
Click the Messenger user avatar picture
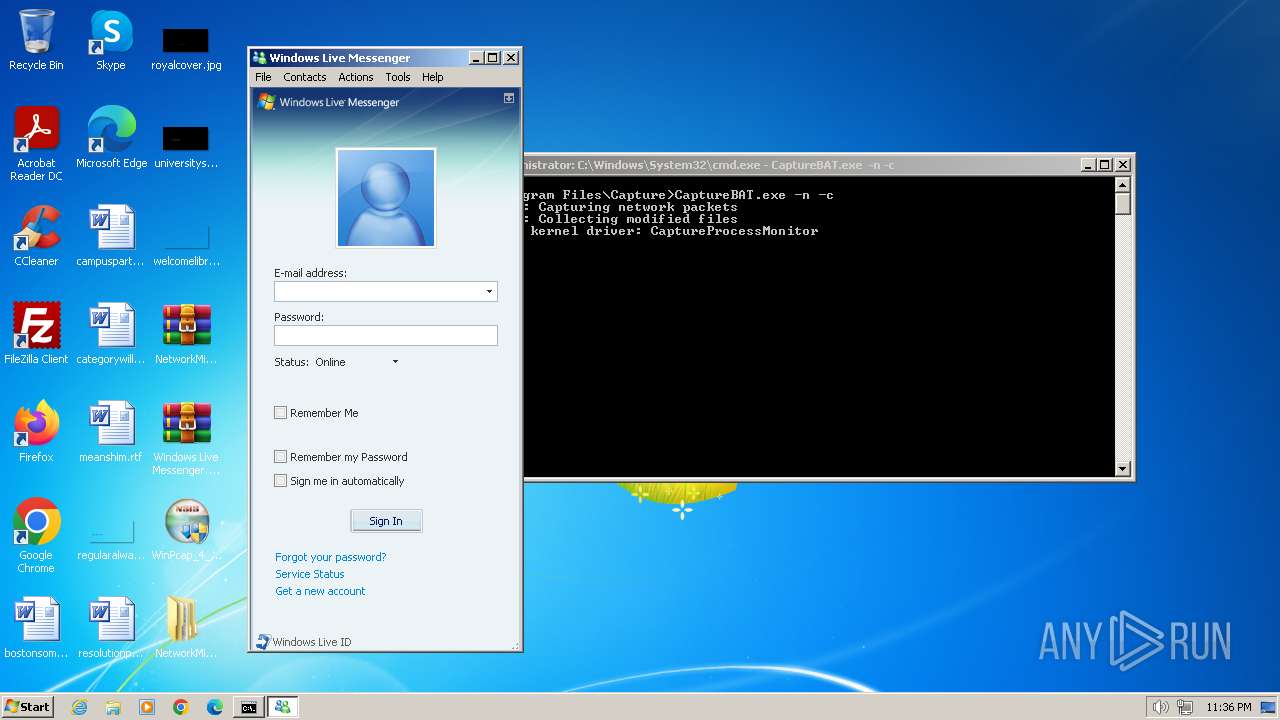[386, 197]
